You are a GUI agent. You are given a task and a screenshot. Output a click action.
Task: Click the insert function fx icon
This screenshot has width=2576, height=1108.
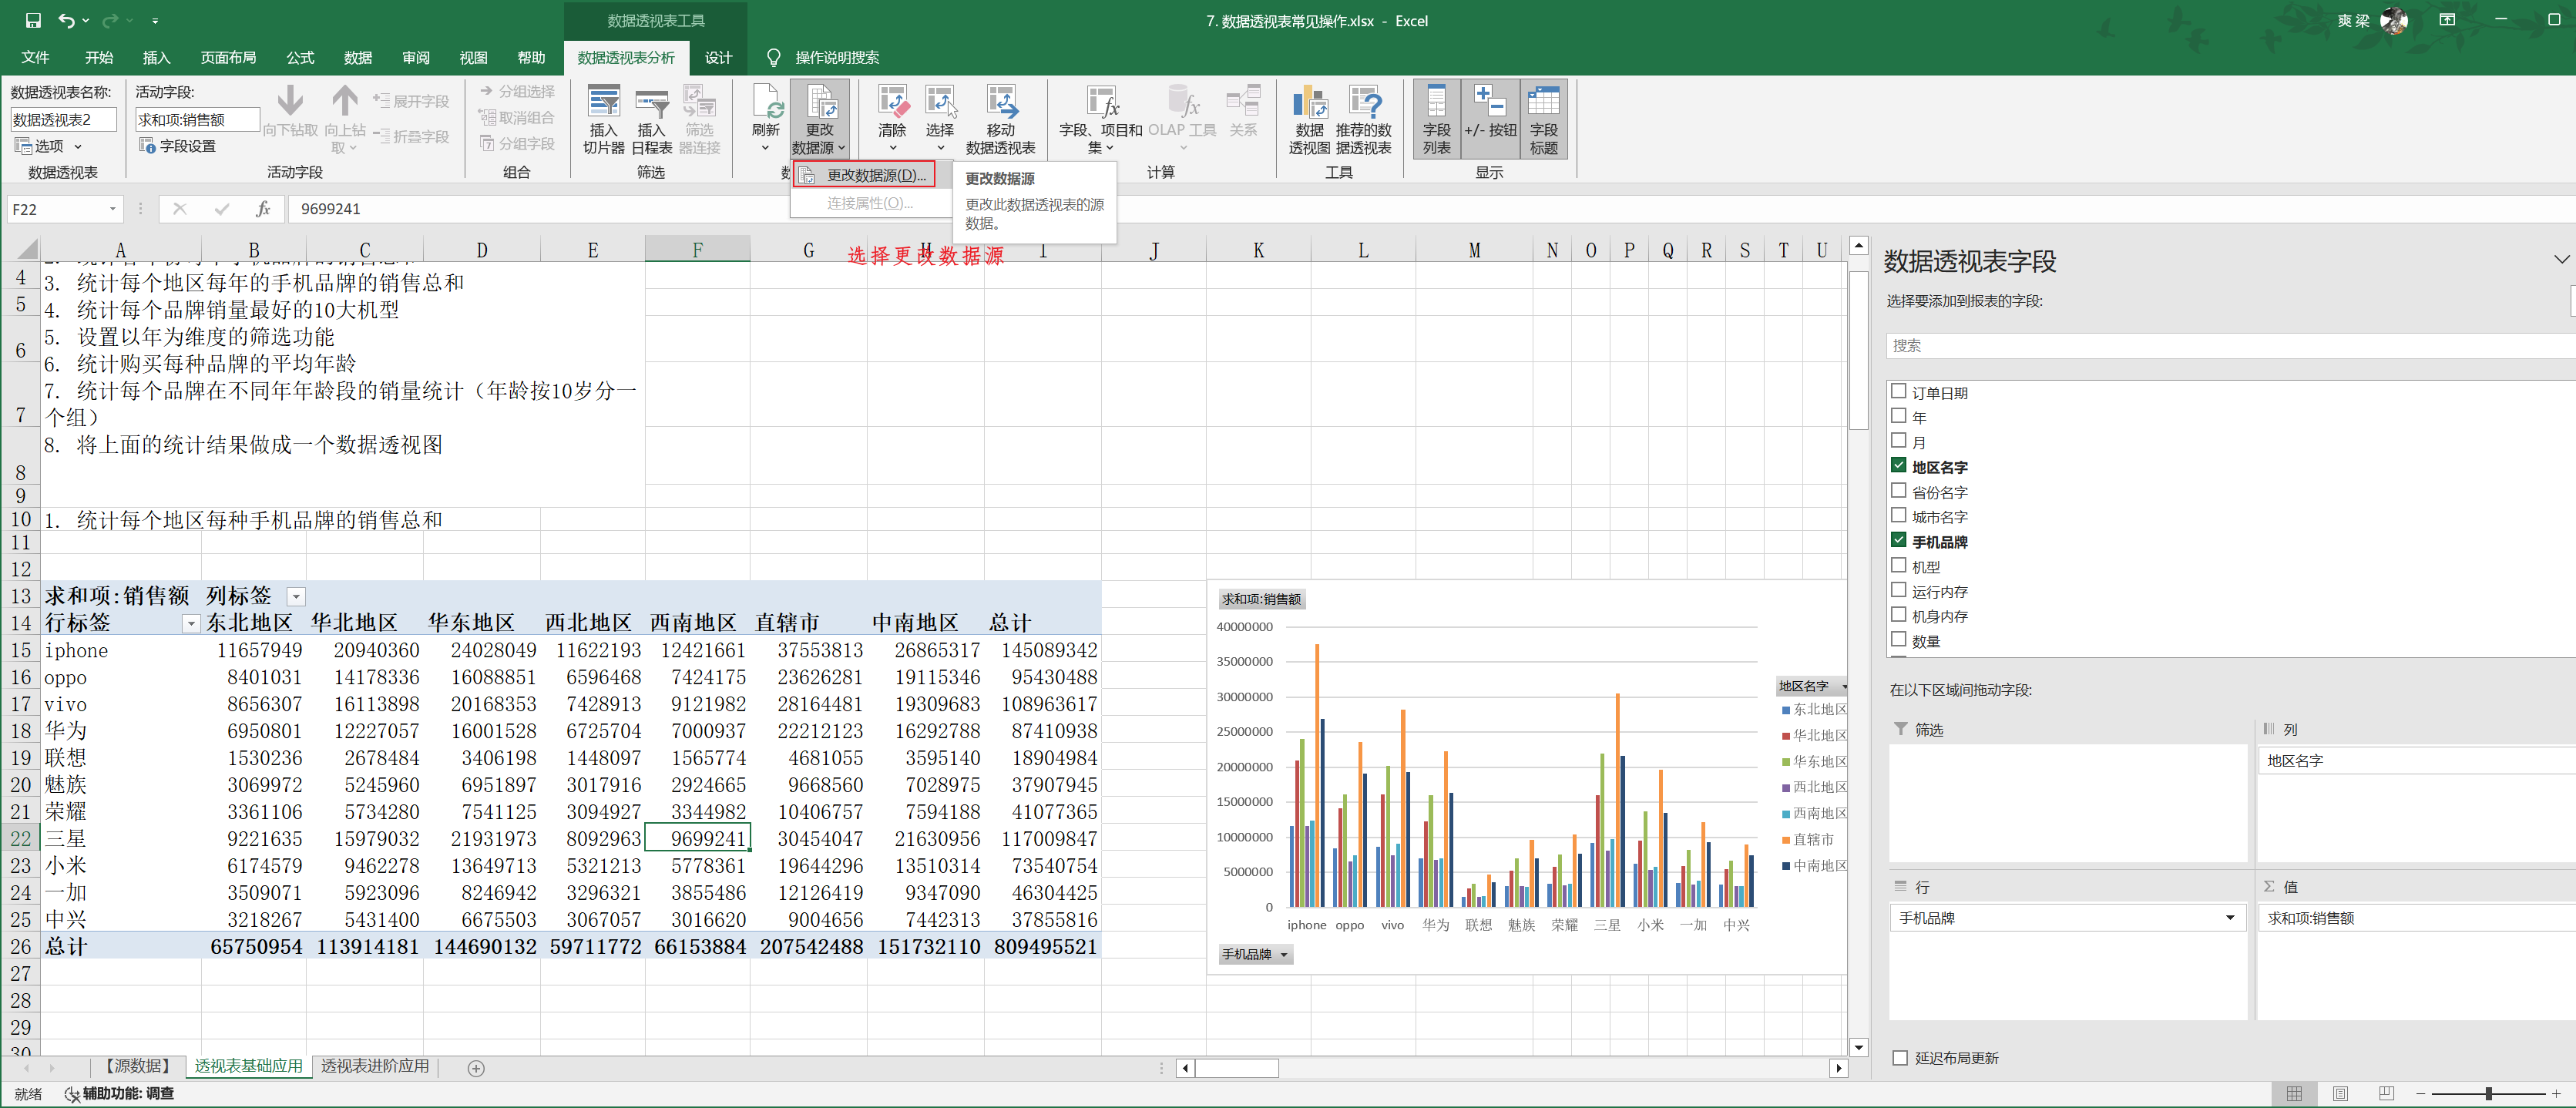pos(263,209)
